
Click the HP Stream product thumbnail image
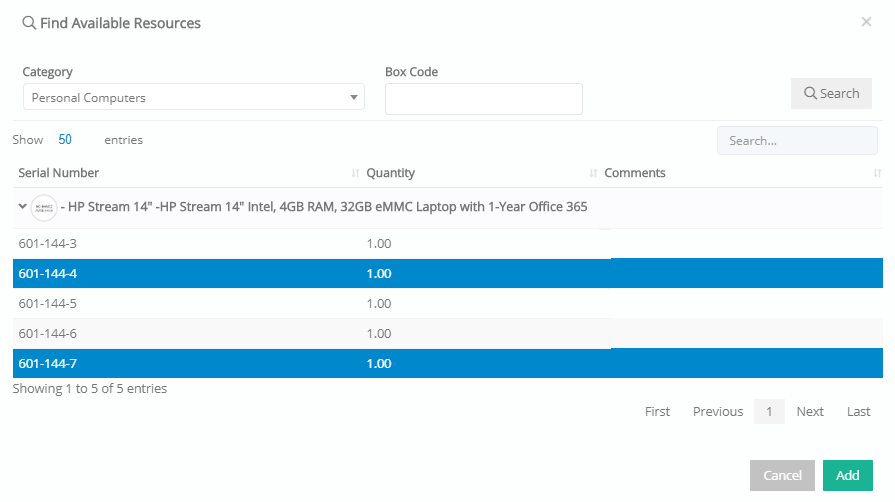(44, 208)
